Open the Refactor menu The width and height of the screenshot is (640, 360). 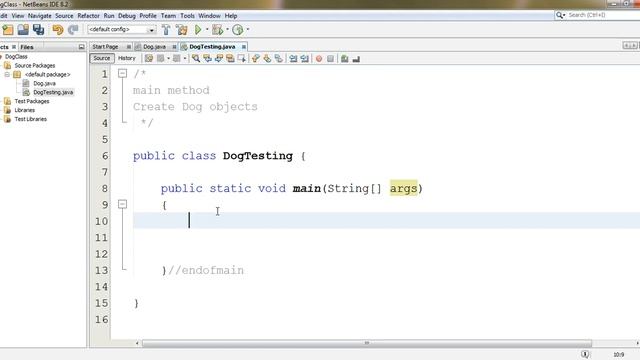[89, 16]
